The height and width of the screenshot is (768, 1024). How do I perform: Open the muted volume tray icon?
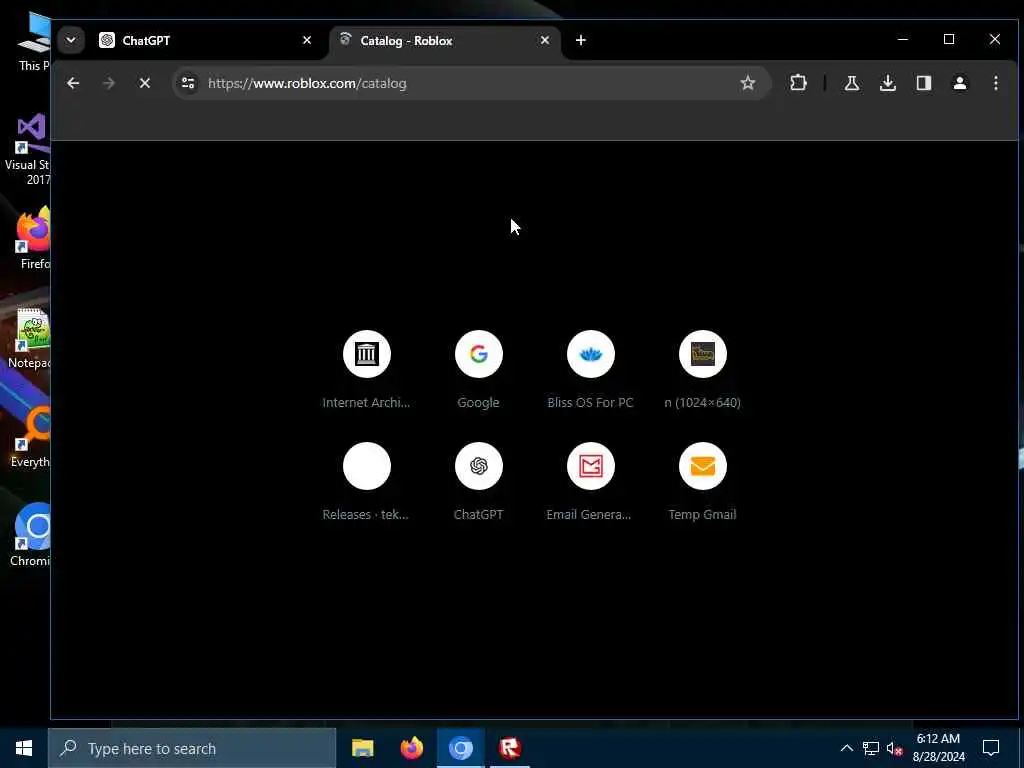point(894,748)
